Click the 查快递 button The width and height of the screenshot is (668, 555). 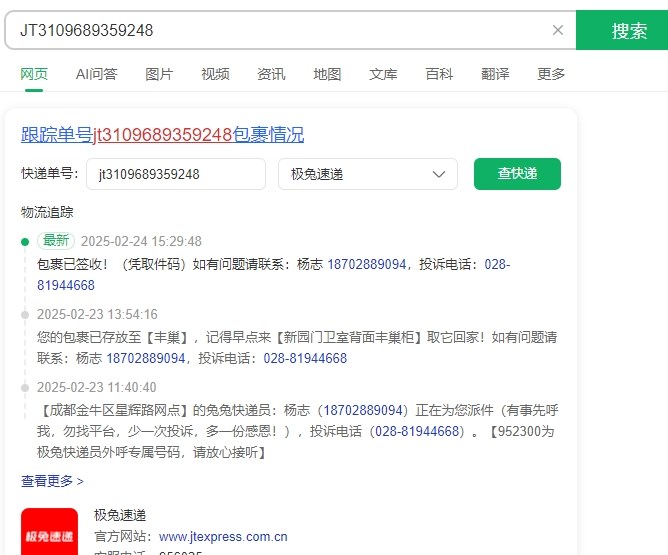(517, 174)
